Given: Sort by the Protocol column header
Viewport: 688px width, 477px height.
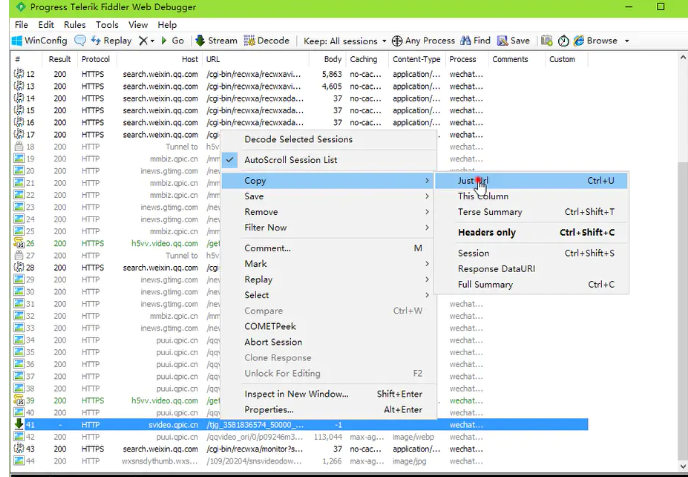Looking at the screenshot, I should 96,59.
